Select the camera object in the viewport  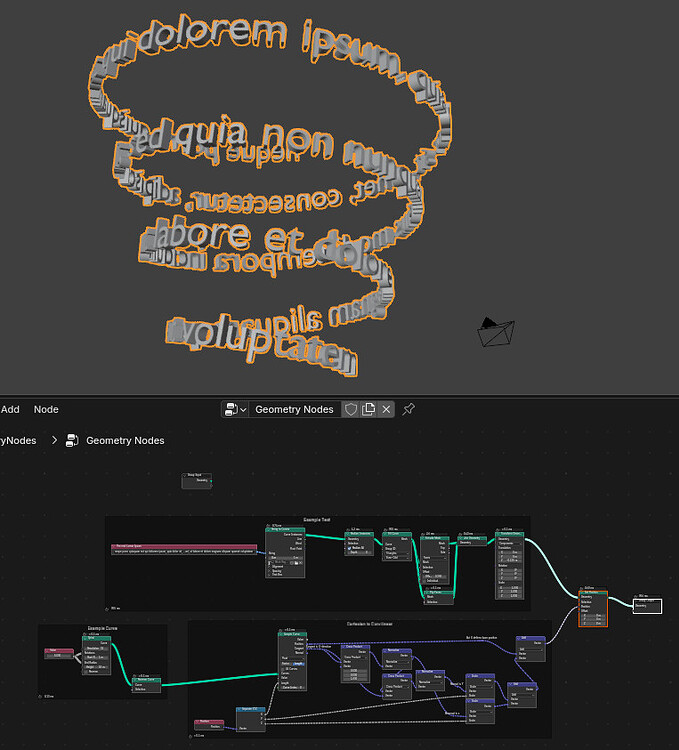[496, 331]
